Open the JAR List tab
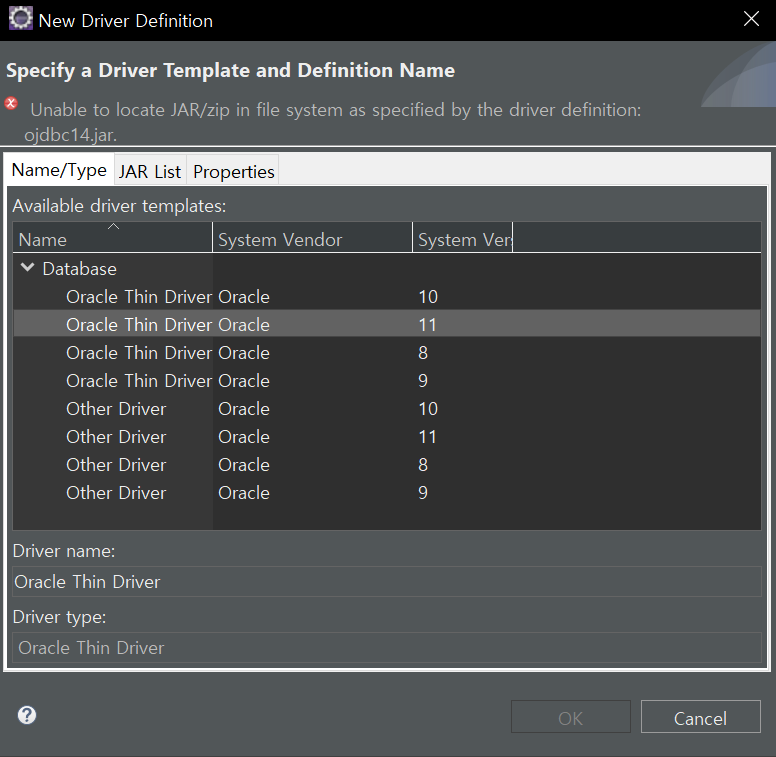776x757 pixels. 150,171
